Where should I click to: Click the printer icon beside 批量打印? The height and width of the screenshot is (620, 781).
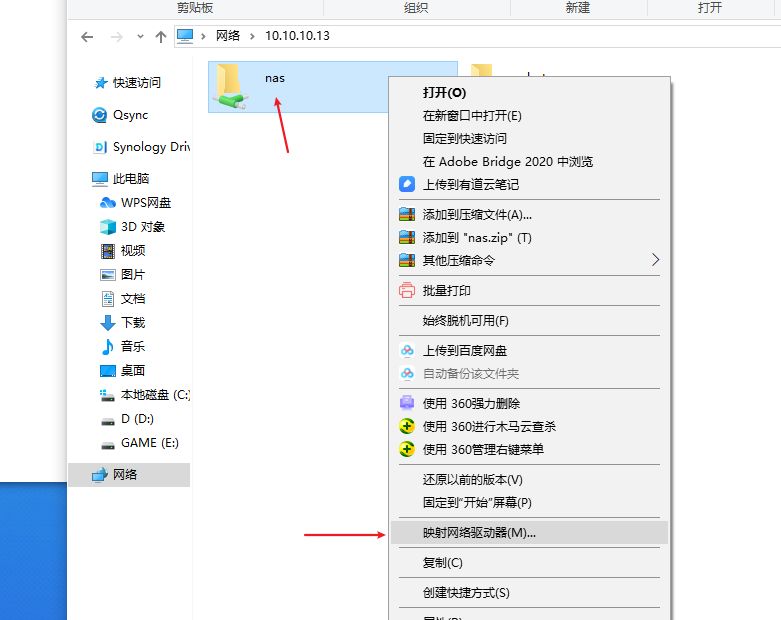coord(407,290)
